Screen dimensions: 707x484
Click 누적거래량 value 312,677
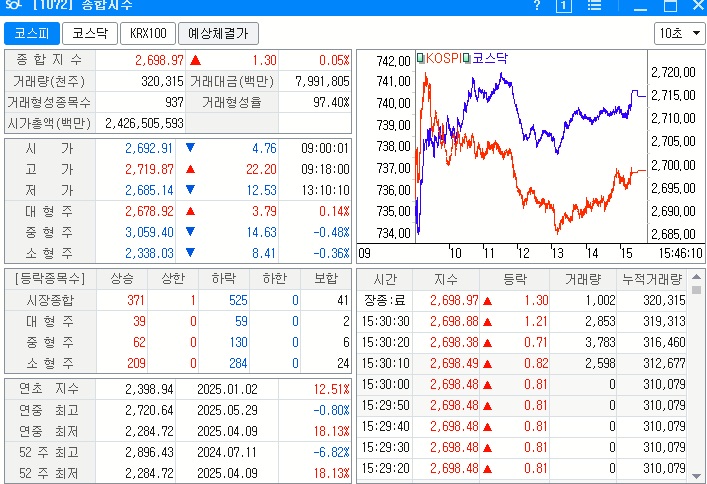pyautogui.click(x=664, y=363)
